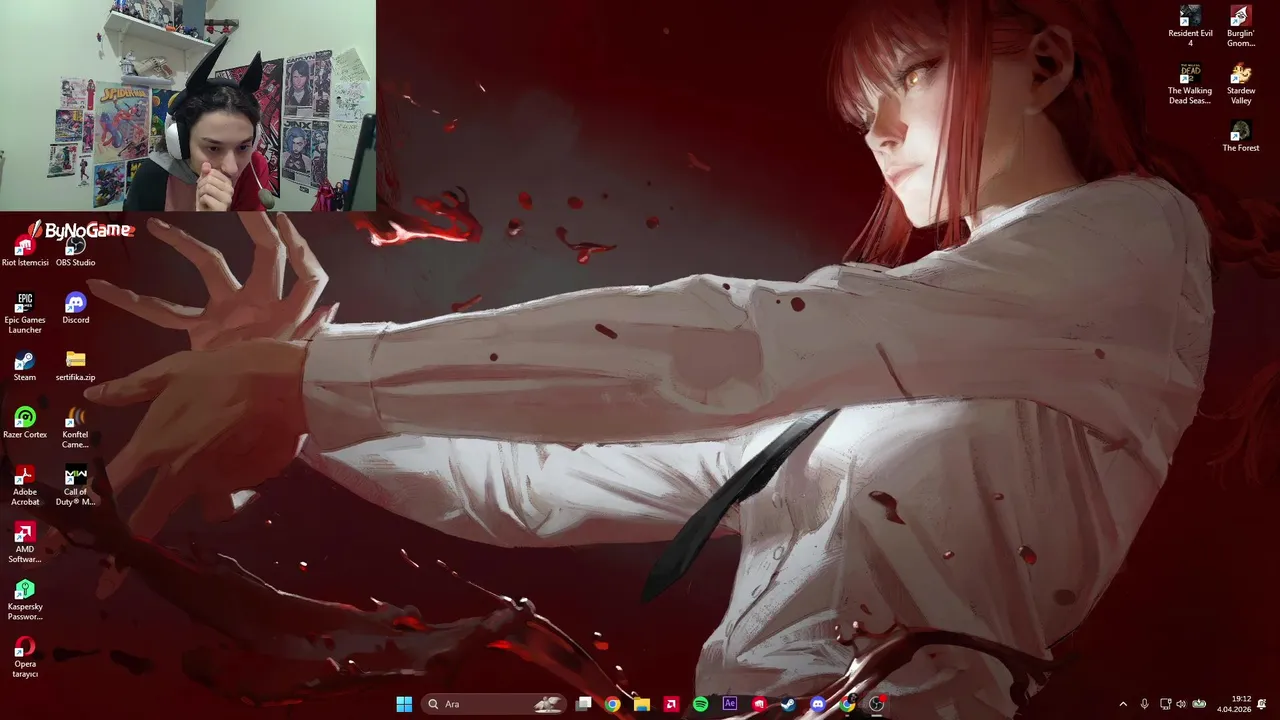Select the Stardew Valley desktop icon
The width and height of the screenshot is (1280, 720).
(x=1241, y=84)
